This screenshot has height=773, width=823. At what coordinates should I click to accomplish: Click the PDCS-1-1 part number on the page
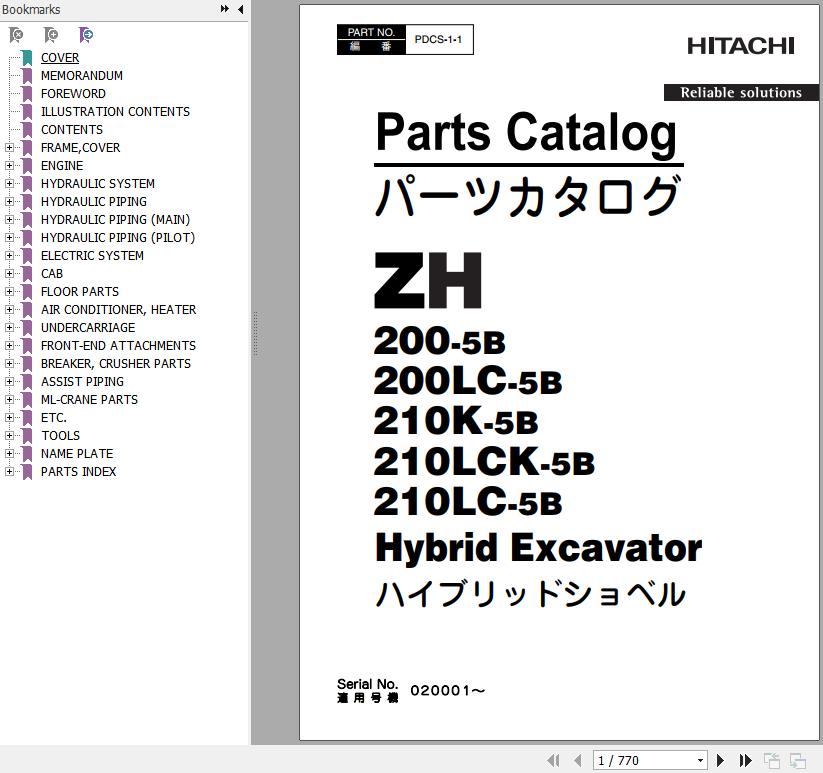pyautogui.click(x=438, y=39)
